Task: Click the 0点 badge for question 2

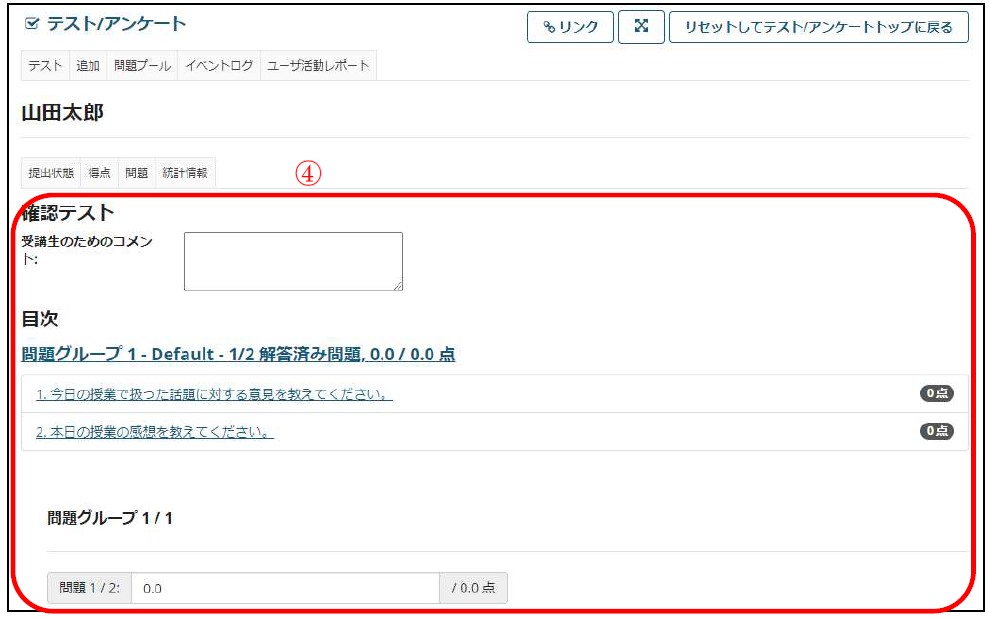Action: (937, 431)
